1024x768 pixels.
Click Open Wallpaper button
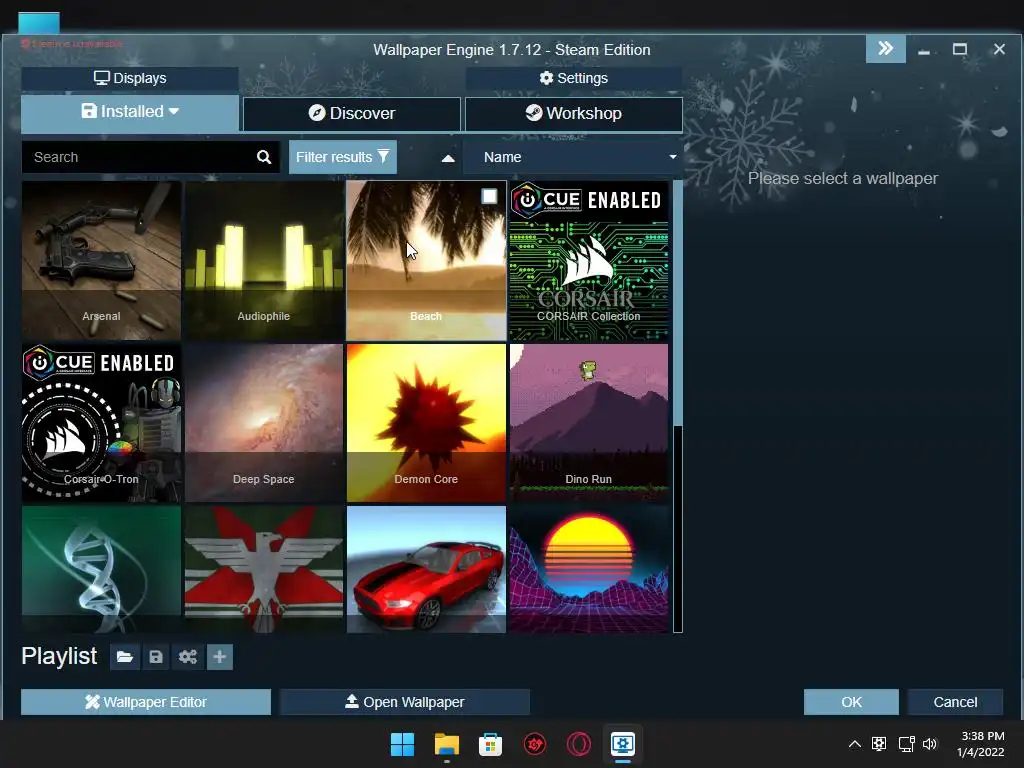click(x=404, y=702)
